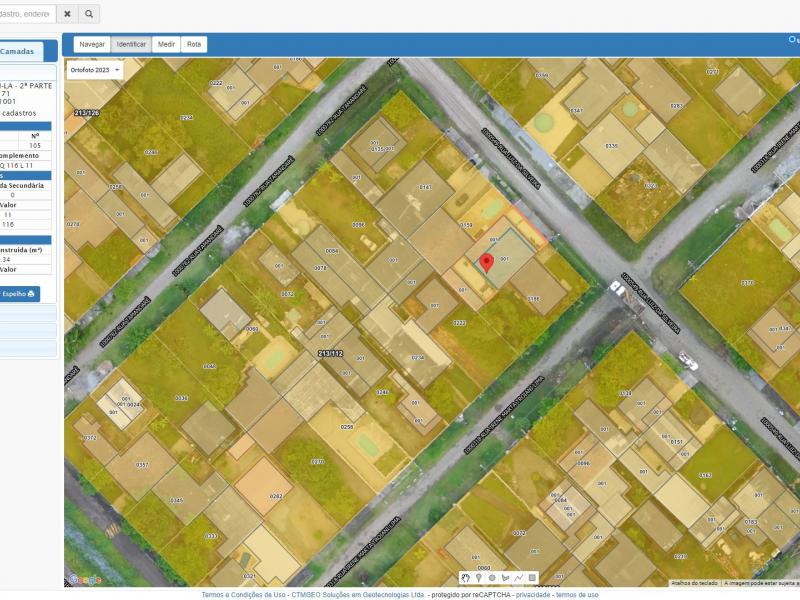Select the polygon drawing tool
The height and width of the screenshot is (600, 800).
(x=505, y=578)
